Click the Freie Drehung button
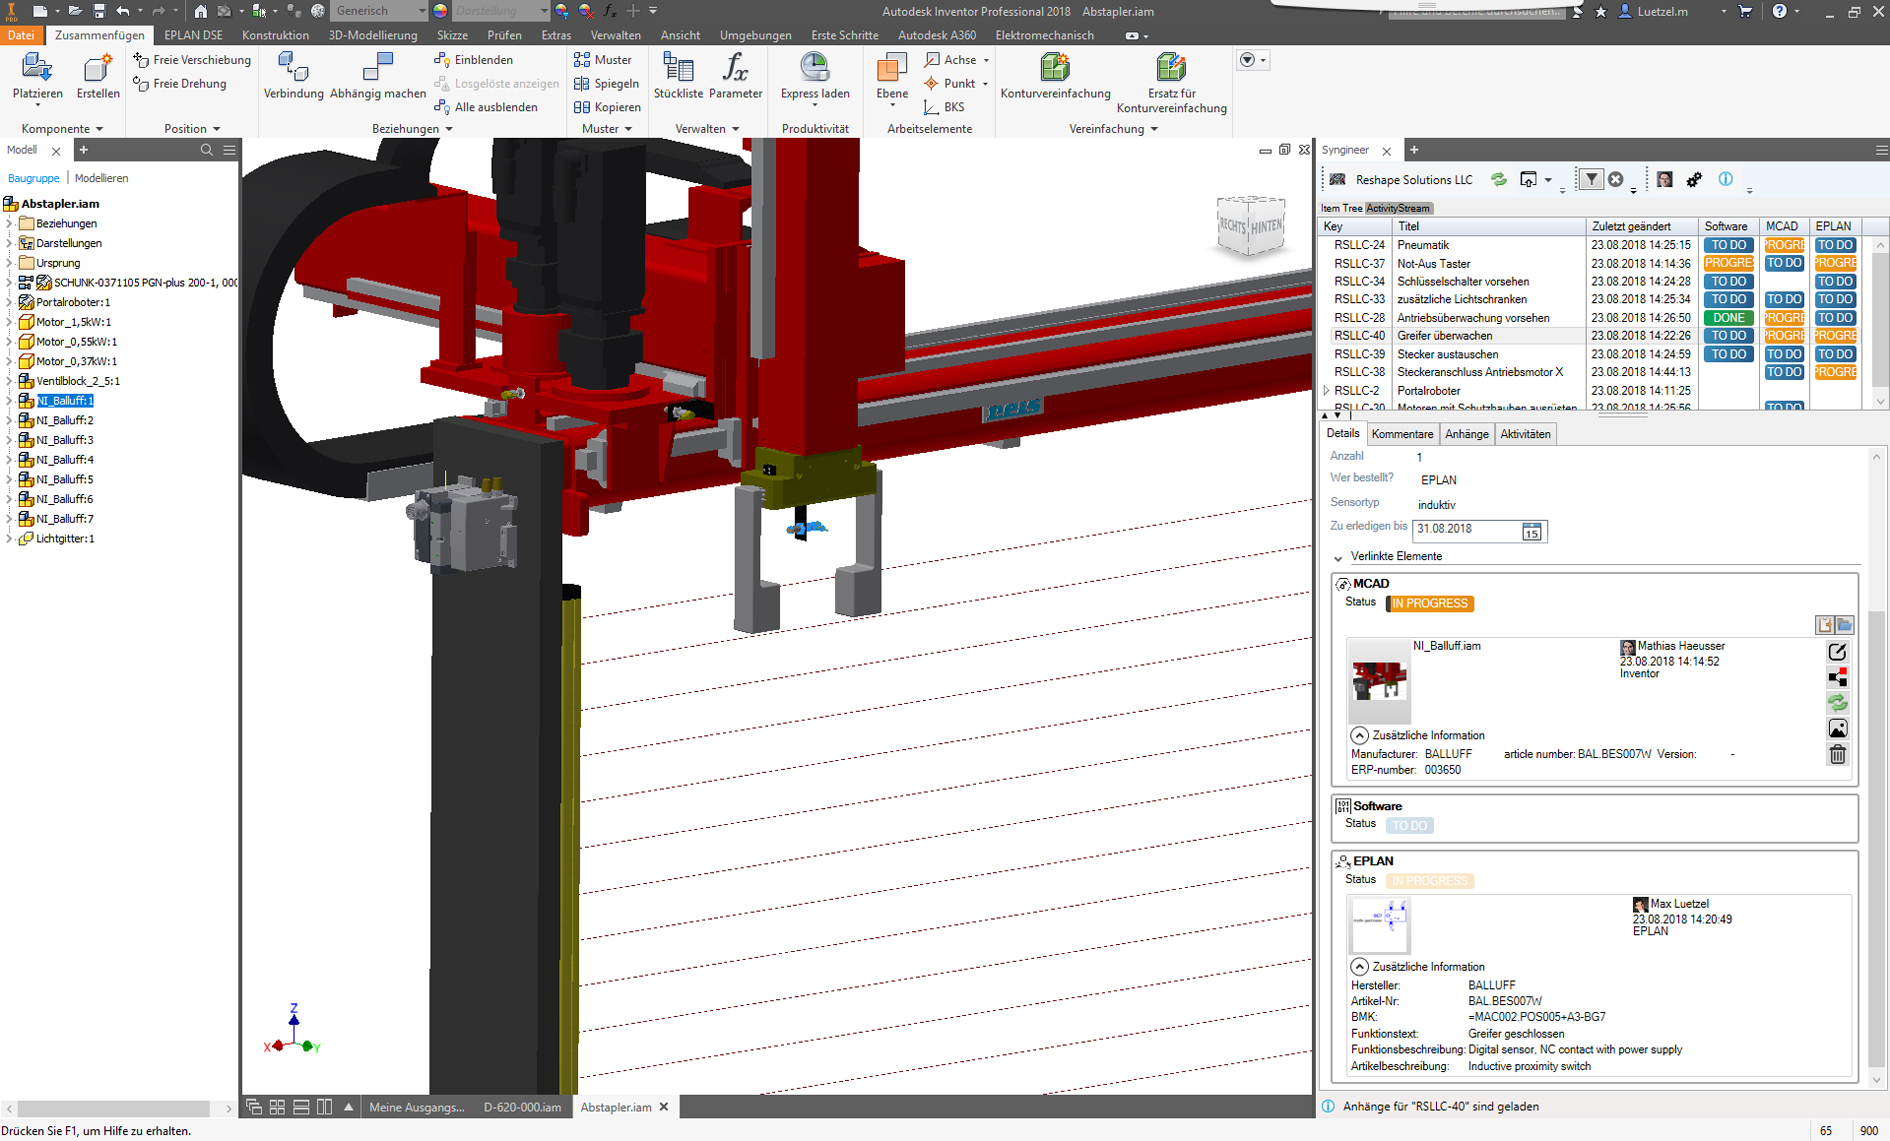This screenshot has width=1890, height=1141. [x=180, y=84]
